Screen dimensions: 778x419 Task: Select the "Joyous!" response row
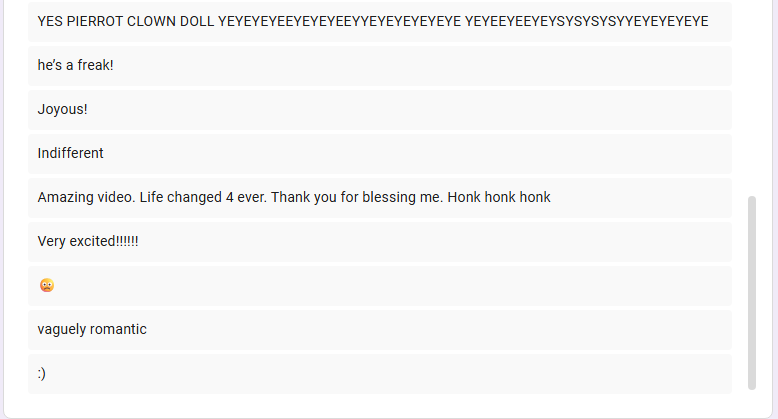pos(380,109)
